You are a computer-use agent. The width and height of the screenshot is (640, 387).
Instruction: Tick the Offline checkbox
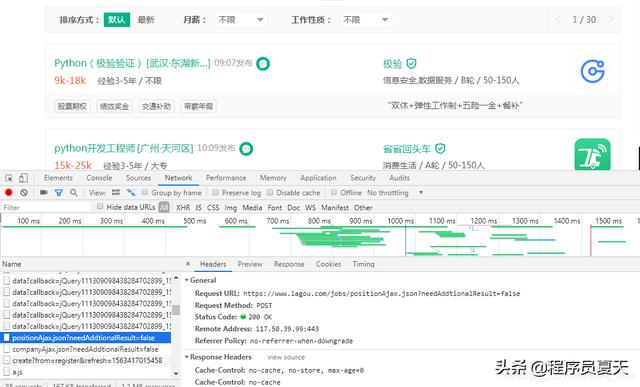(334, 192)
